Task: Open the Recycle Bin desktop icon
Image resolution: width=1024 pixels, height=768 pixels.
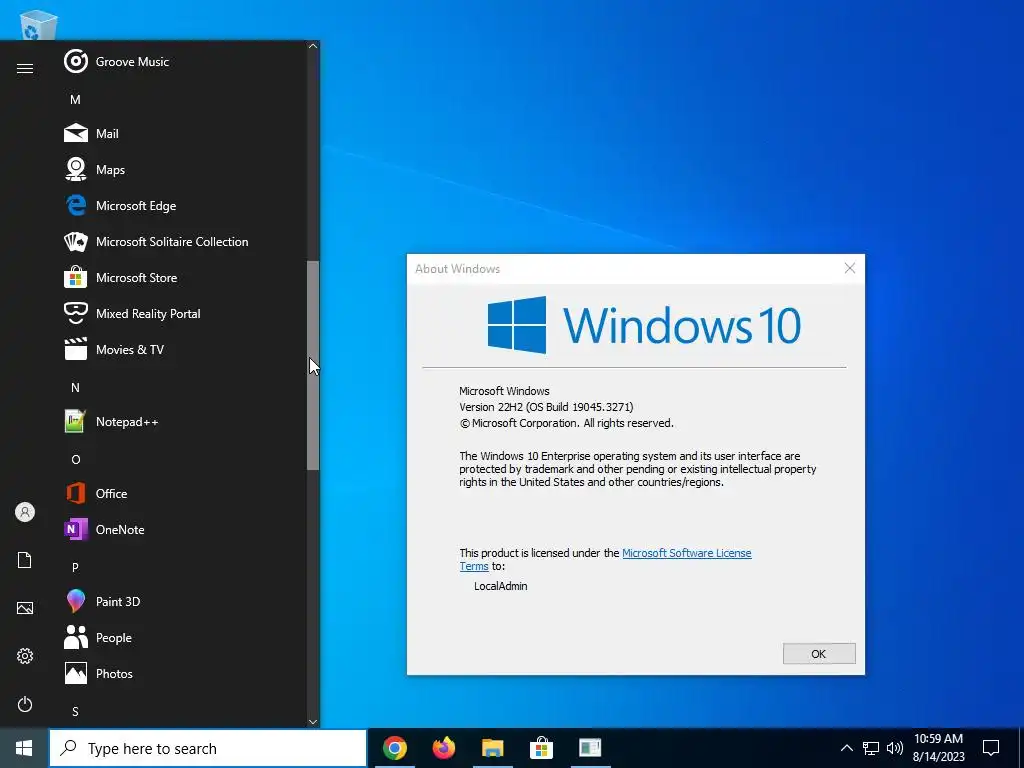Action: (39, 25)
